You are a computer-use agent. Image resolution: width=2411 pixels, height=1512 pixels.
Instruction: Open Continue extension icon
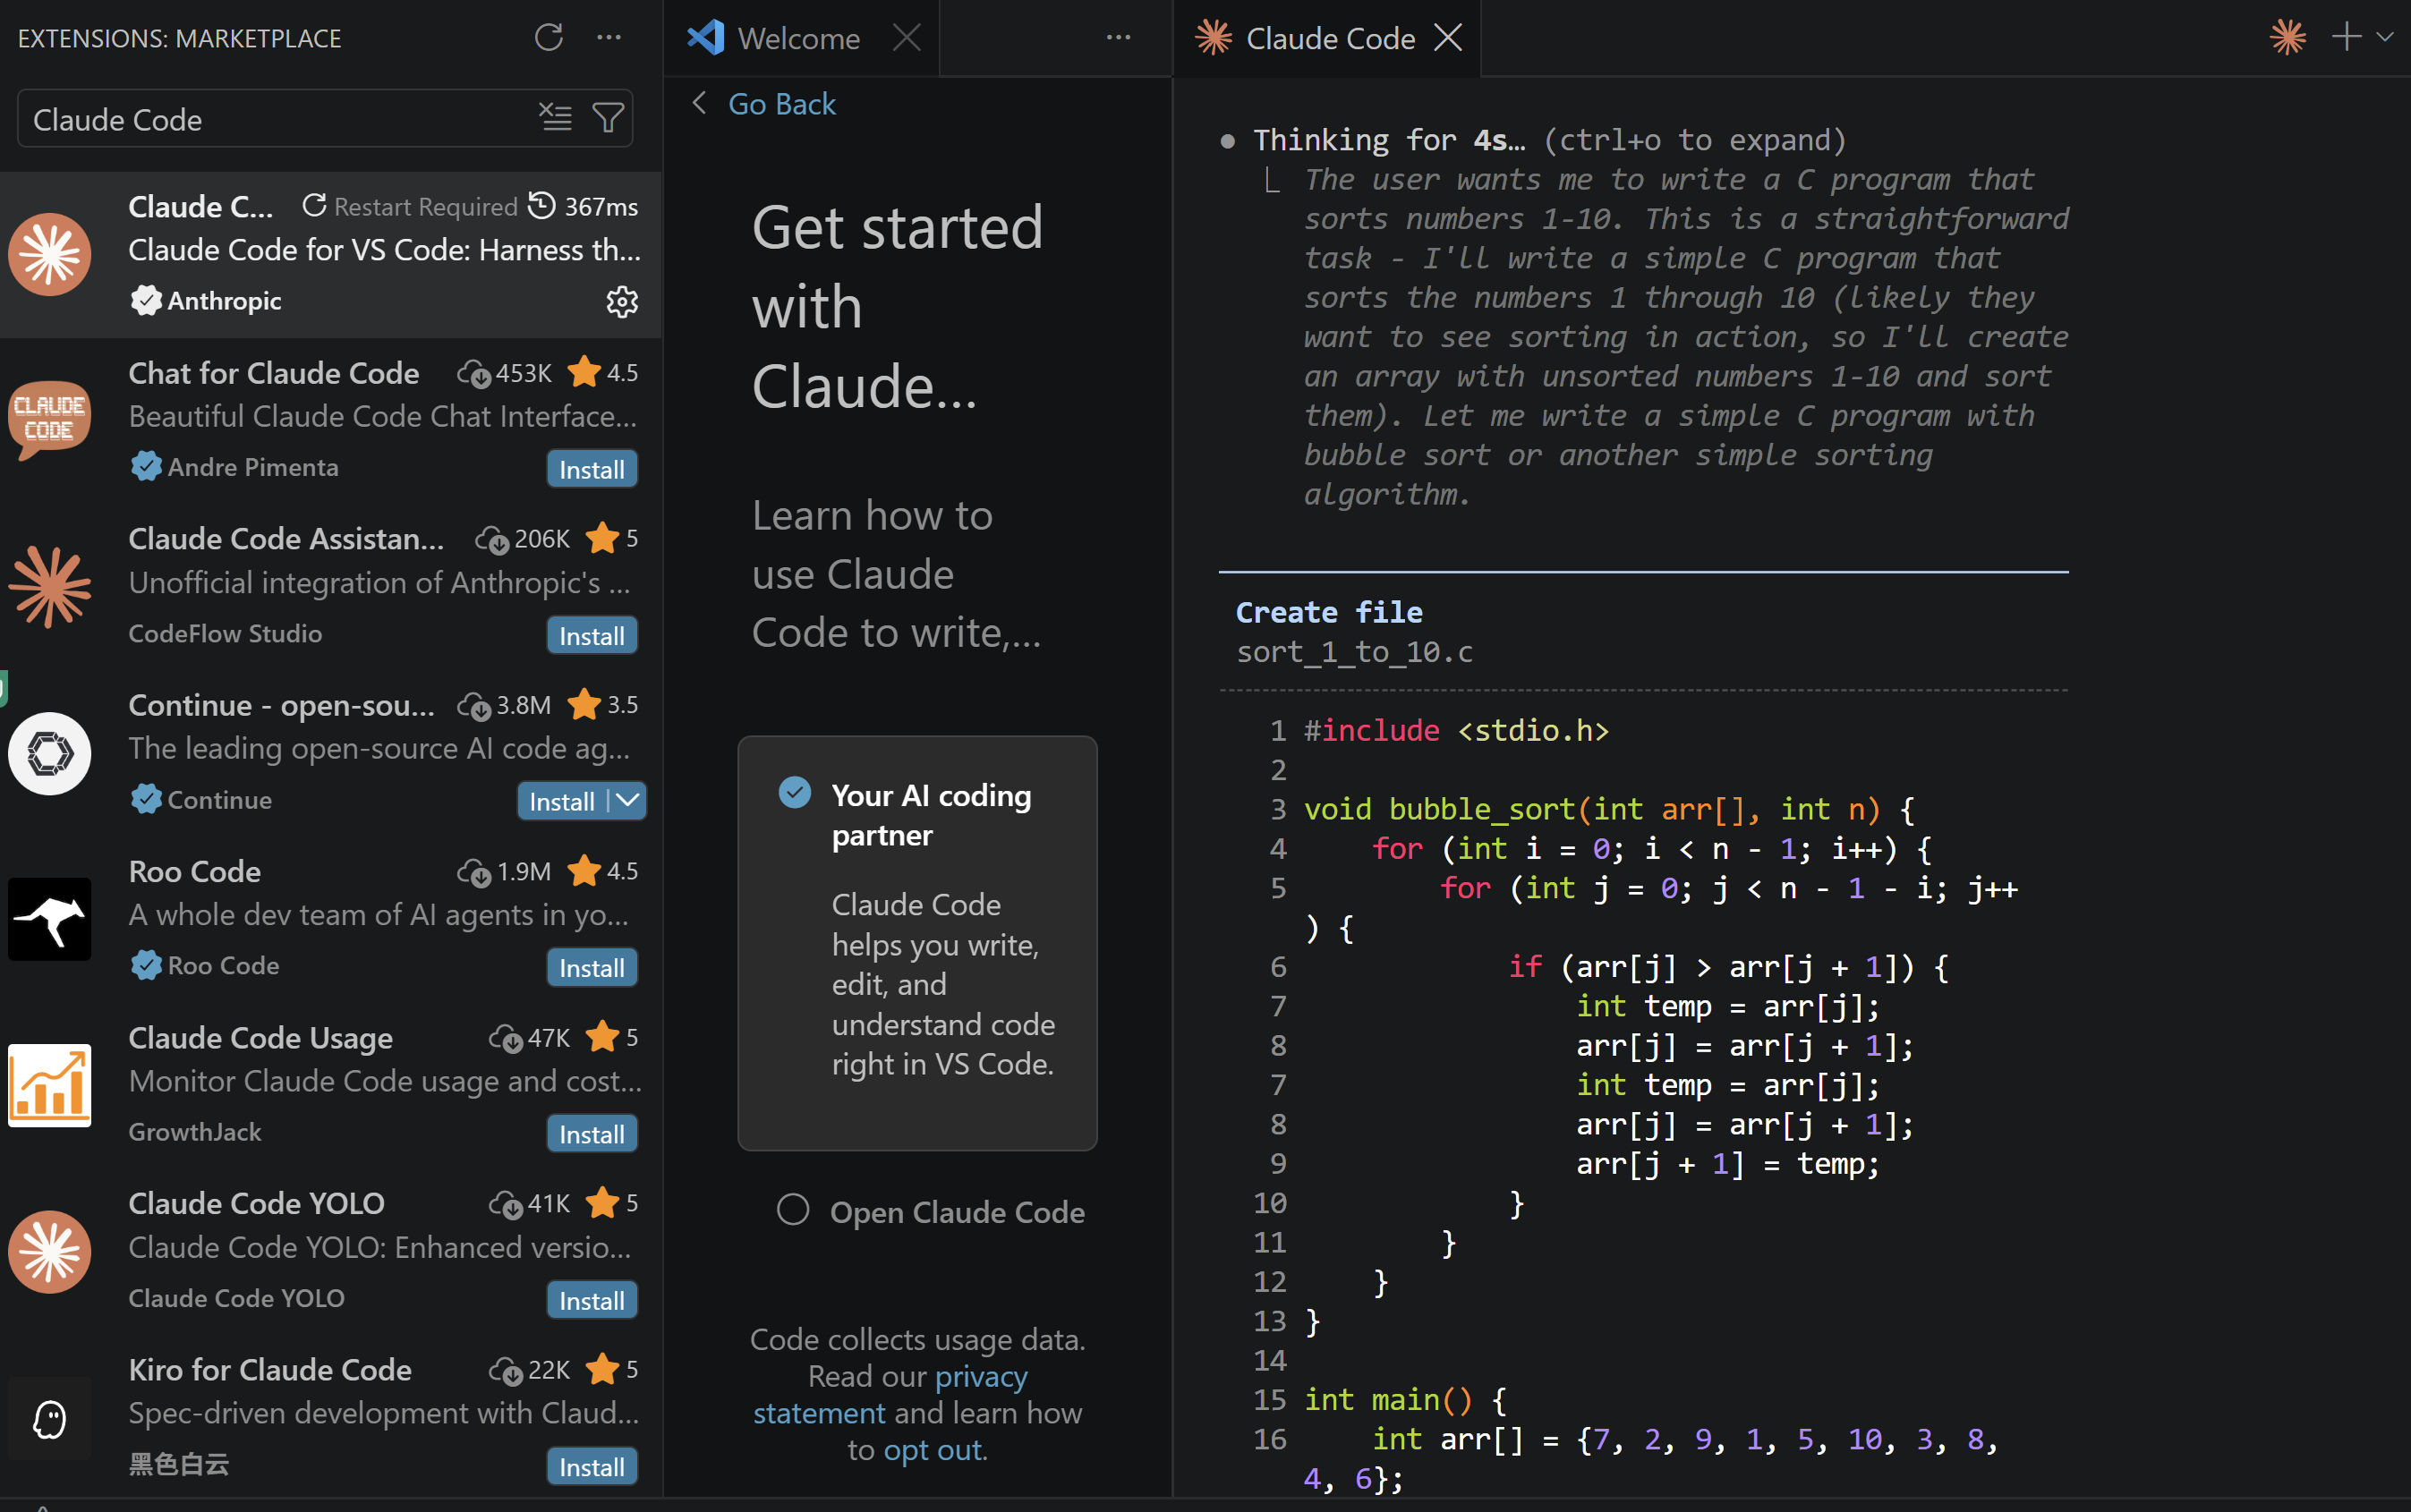pos(50,753)
